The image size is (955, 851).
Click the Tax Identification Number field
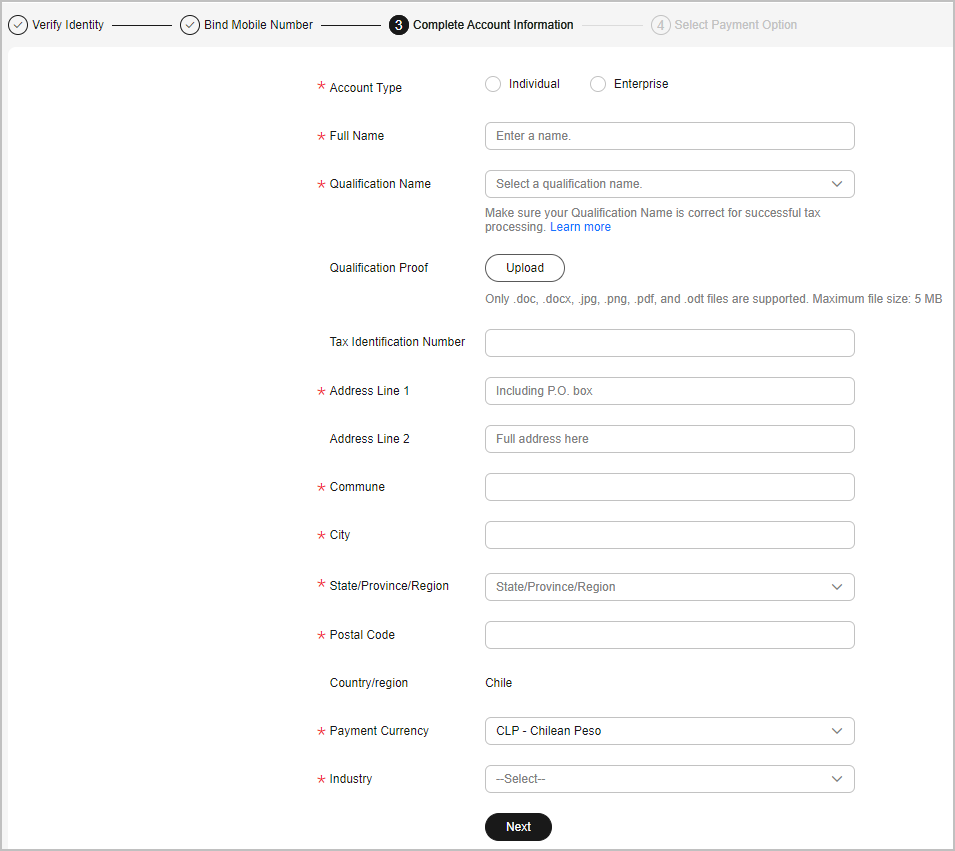[669, 343]
